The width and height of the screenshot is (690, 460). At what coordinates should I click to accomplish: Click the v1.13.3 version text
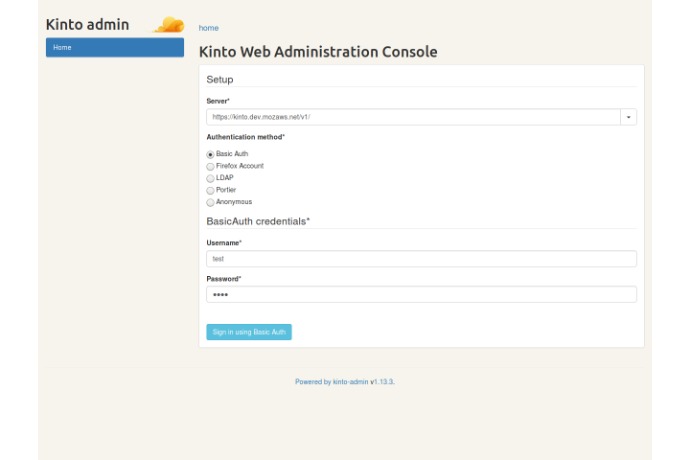tap(382, 382)
